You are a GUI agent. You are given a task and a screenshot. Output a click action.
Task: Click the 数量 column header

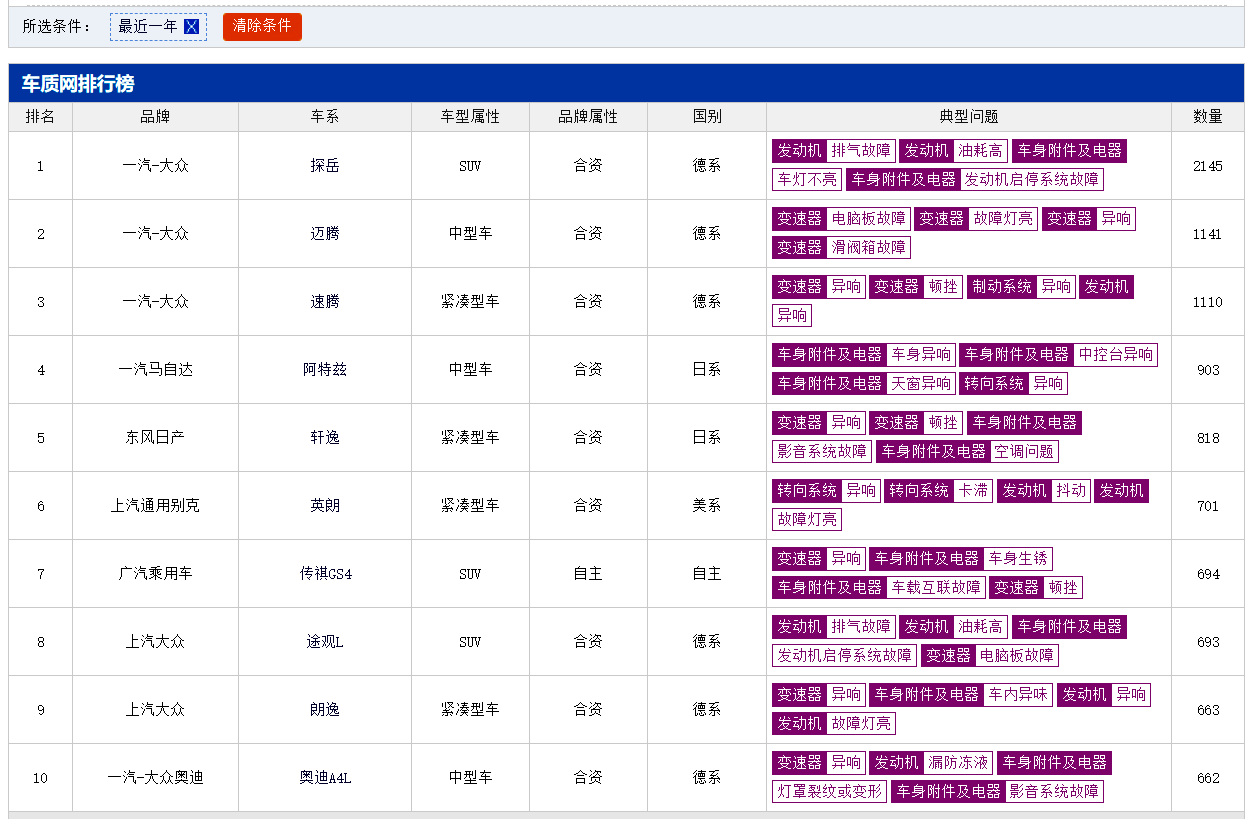(1208, 117)
